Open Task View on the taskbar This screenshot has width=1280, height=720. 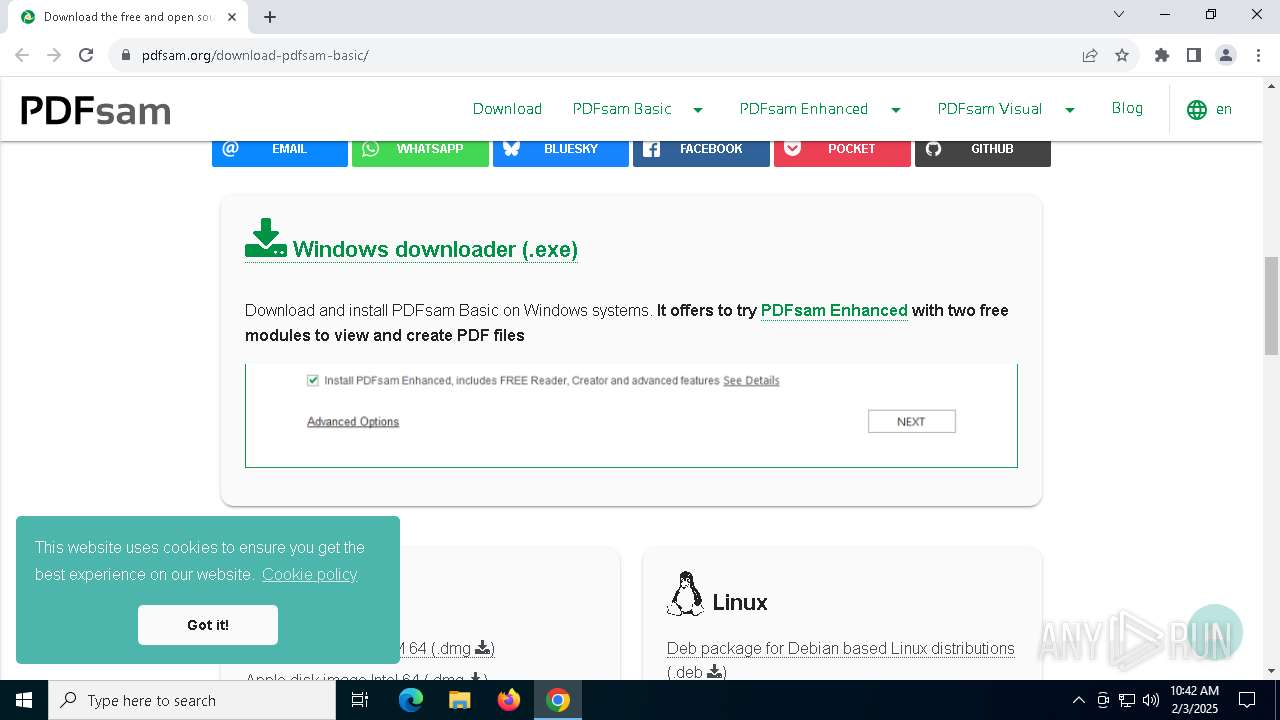click(360, 700)
